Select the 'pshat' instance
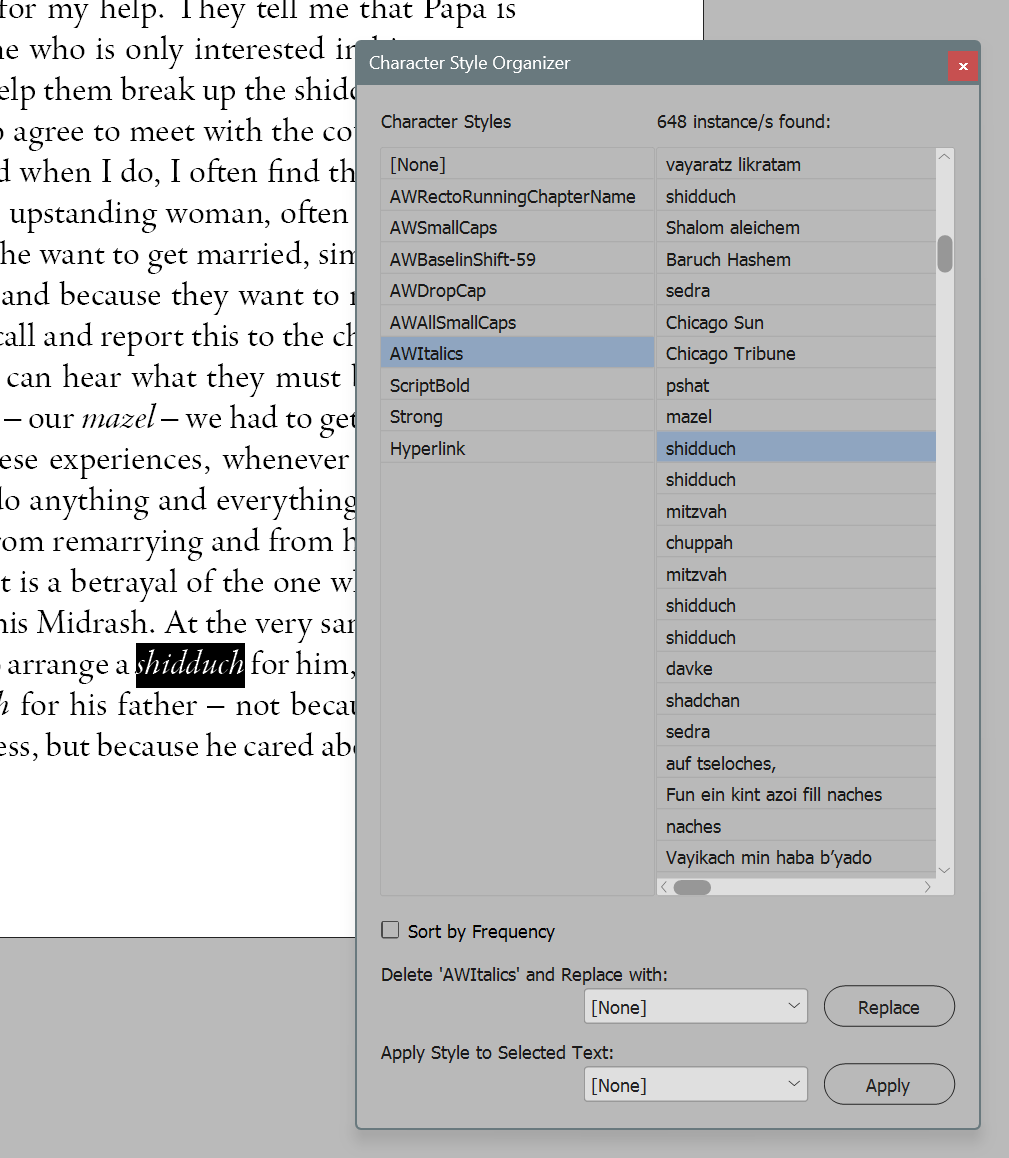 (796, 385)
